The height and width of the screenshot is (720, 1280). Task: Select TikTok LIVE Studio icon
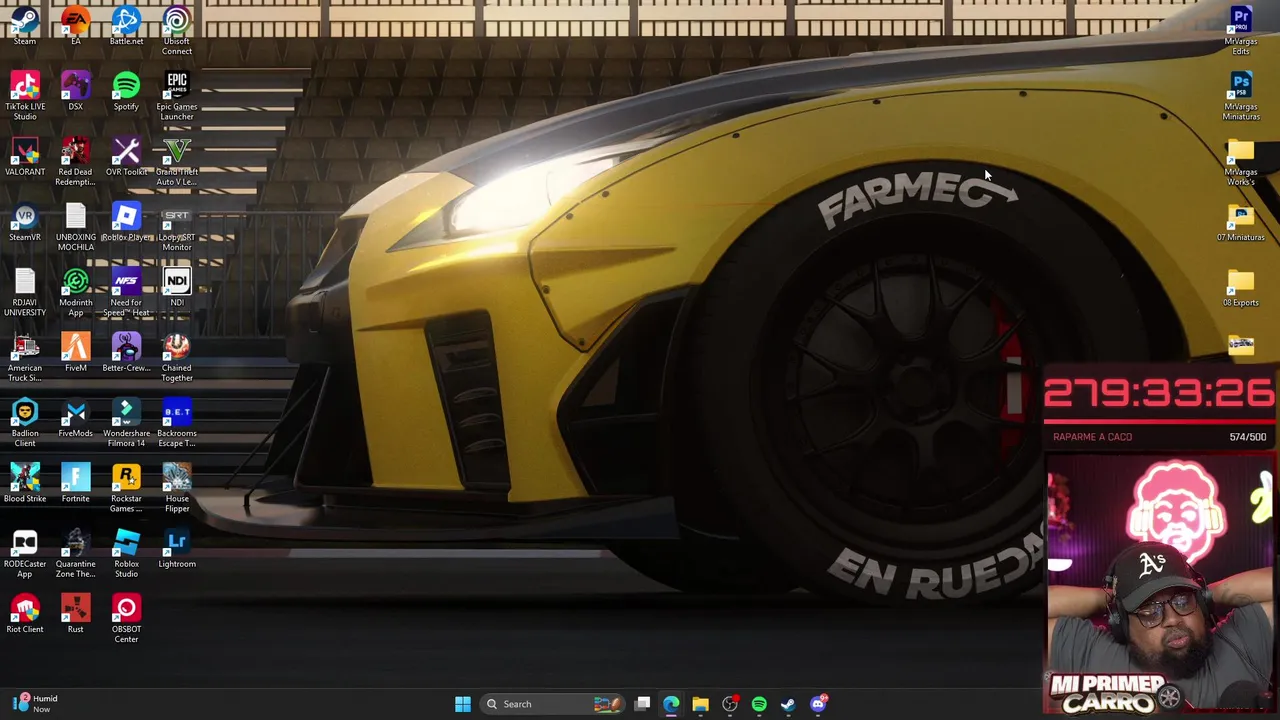[x=25, y=95]
